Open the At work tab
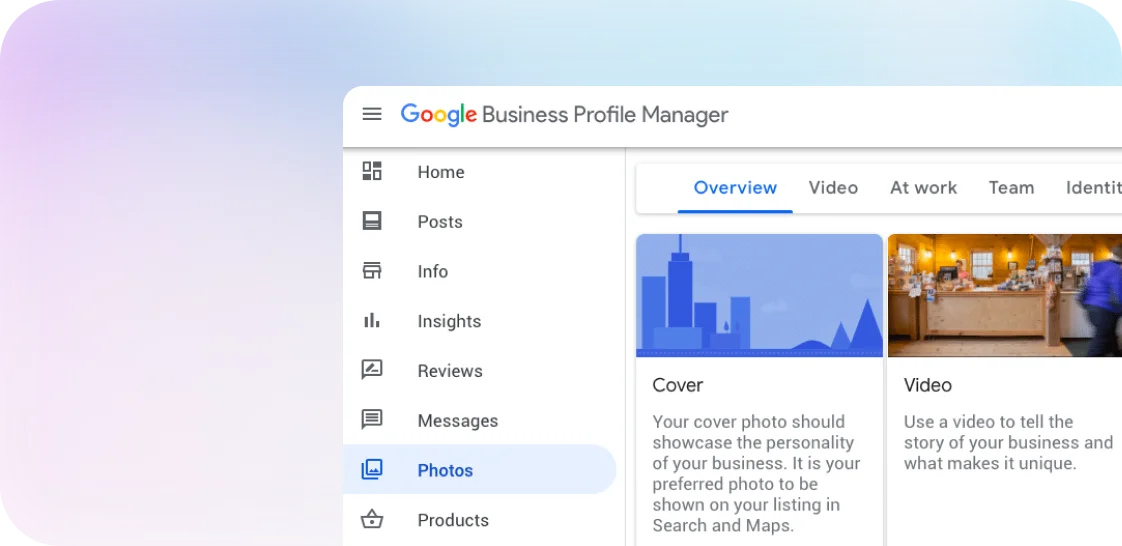This screenshot has height=546, width=1122. (923, 188)
